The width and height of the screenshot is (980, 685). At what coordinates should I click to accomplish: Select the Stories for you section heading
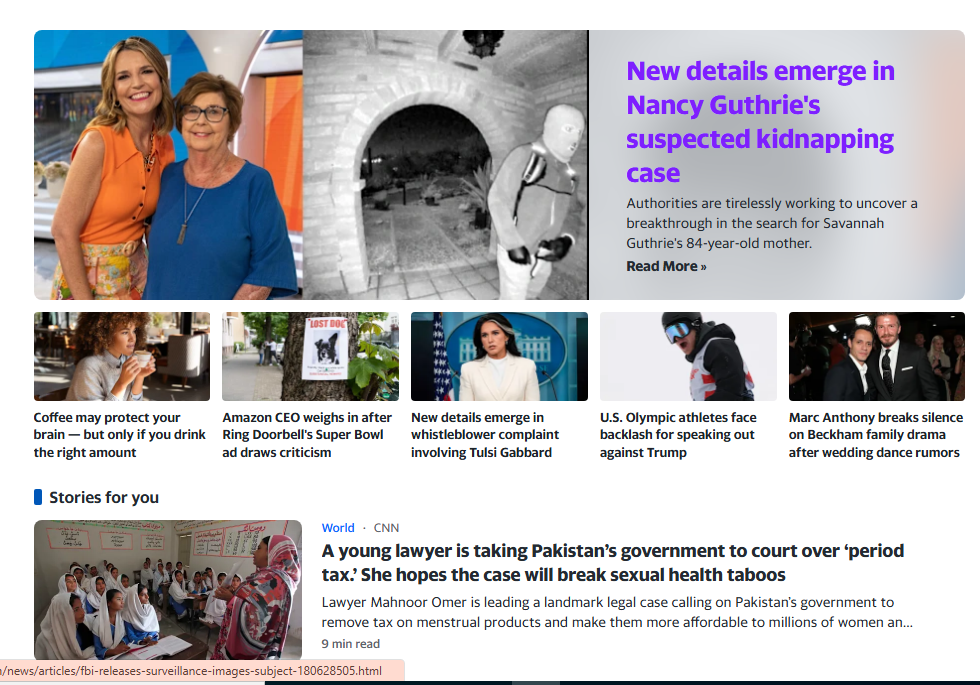[x=104, y=498]
